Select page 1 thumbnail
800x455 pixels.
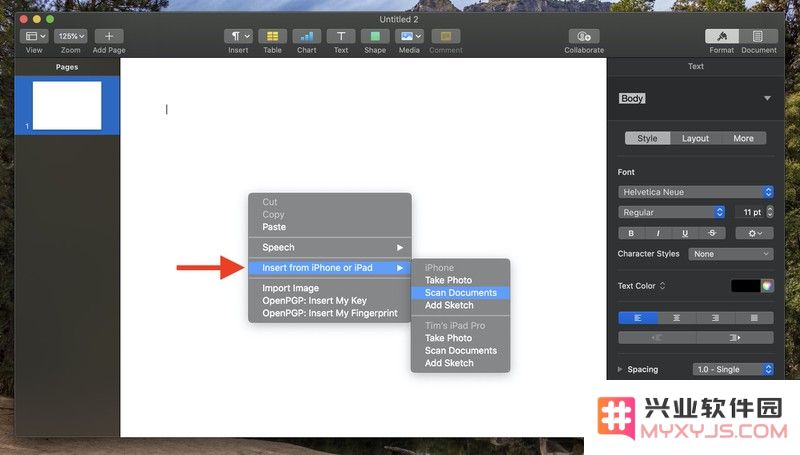click(x=67, y=106)
